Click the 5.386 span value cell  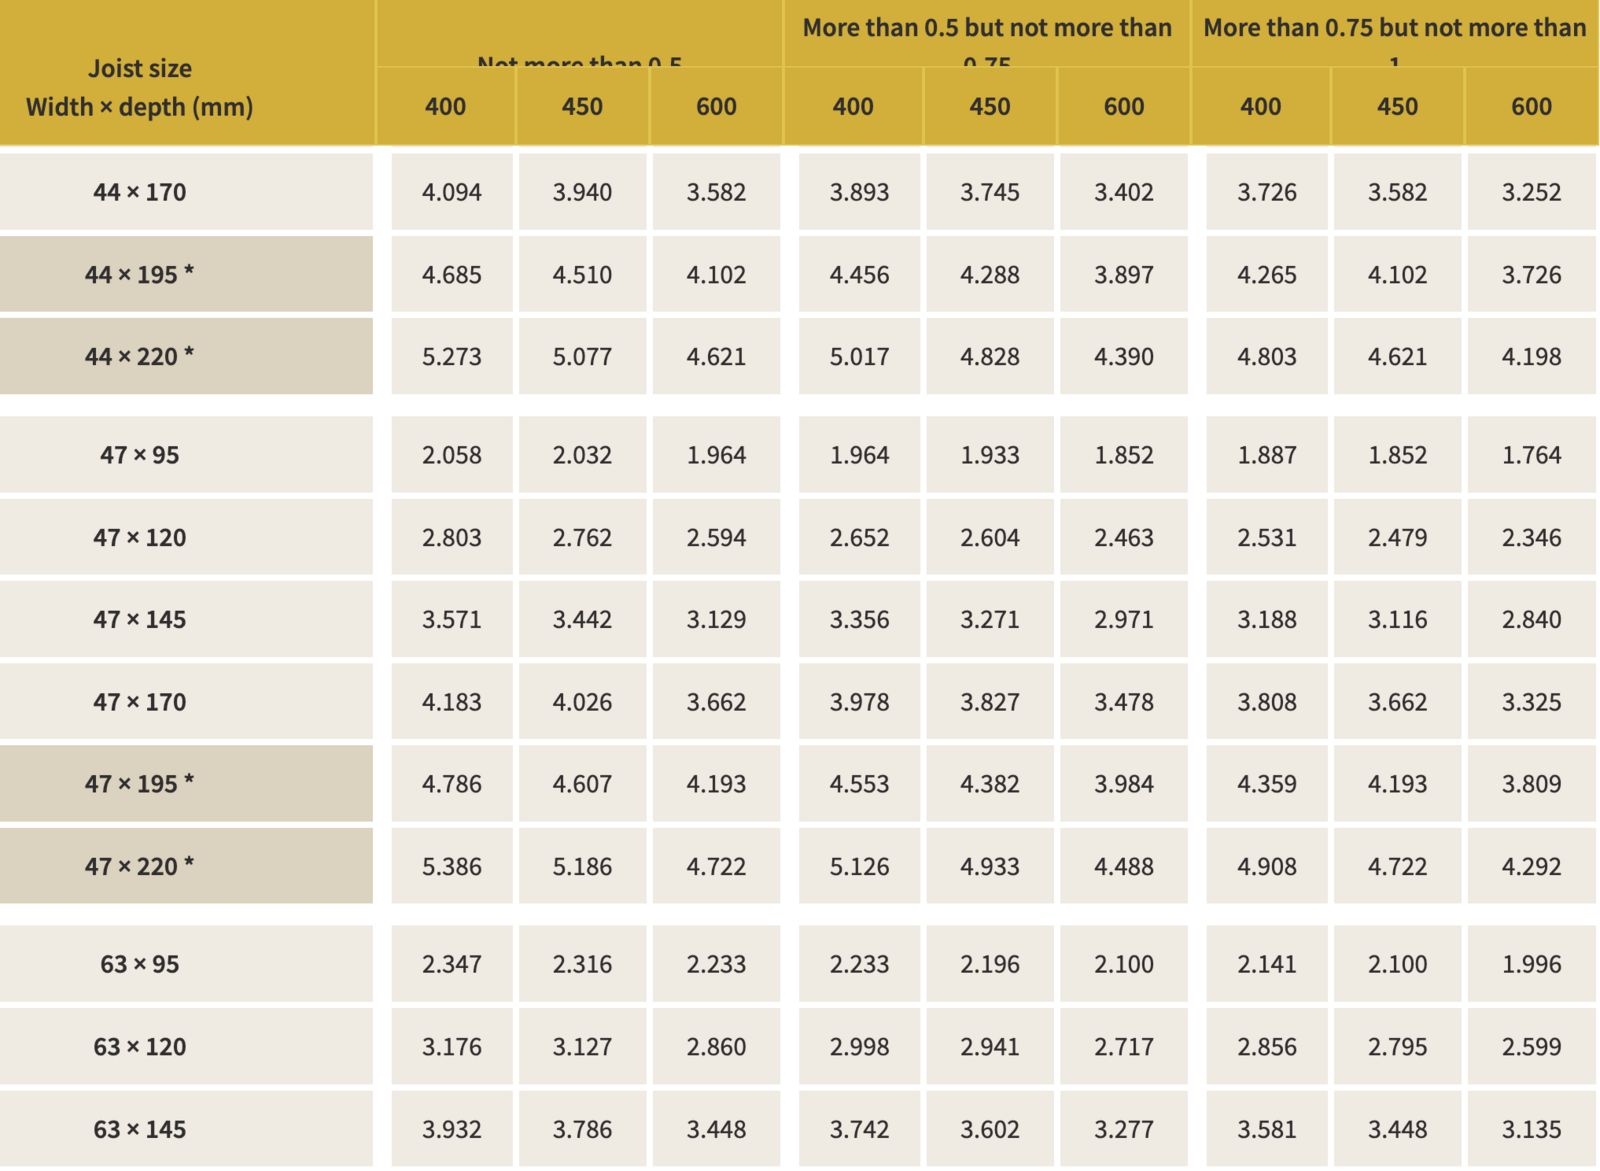coord(452,866)
